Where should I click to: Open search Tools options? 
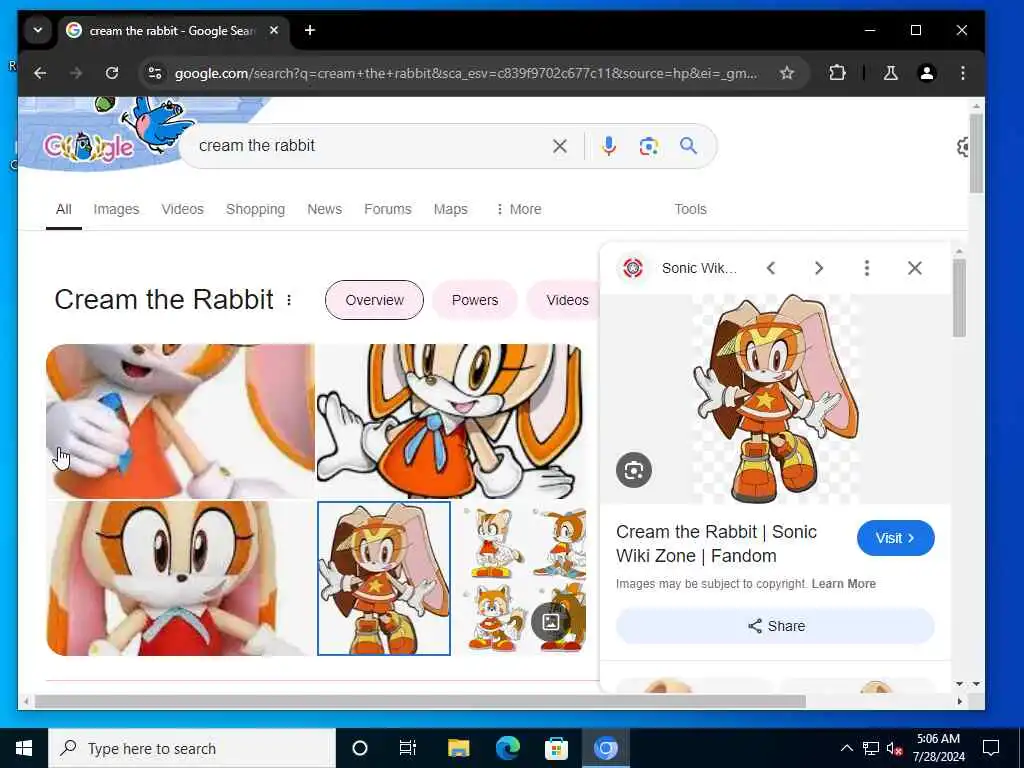pyautogui.click(x=690, y=209)
